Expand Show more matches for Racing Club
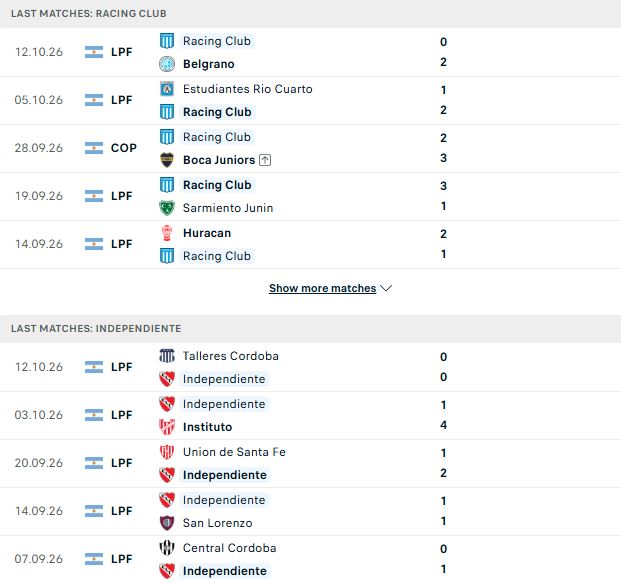The height and width of the screenshot is (583, 621). 322,288
